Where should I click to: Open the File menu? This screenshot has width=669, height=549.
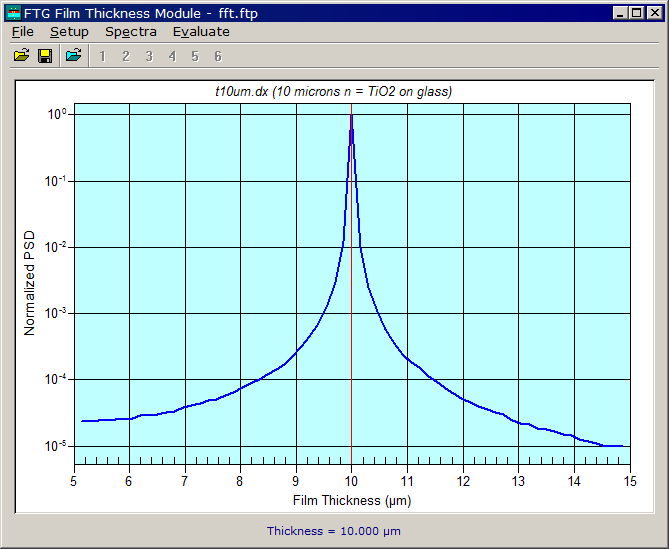click(23, 32)
